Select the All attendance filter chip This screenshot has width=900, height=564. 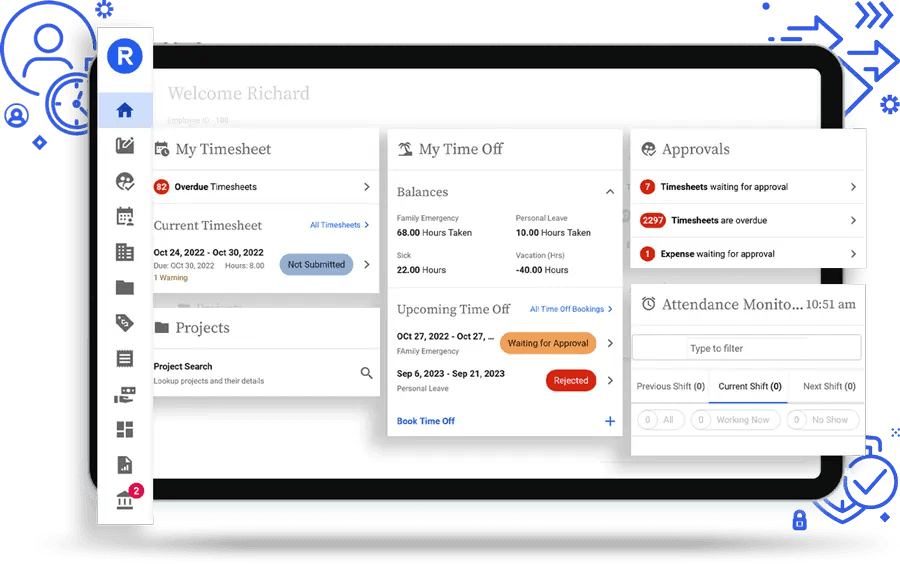pyautogui.click(x=661, y=419)
